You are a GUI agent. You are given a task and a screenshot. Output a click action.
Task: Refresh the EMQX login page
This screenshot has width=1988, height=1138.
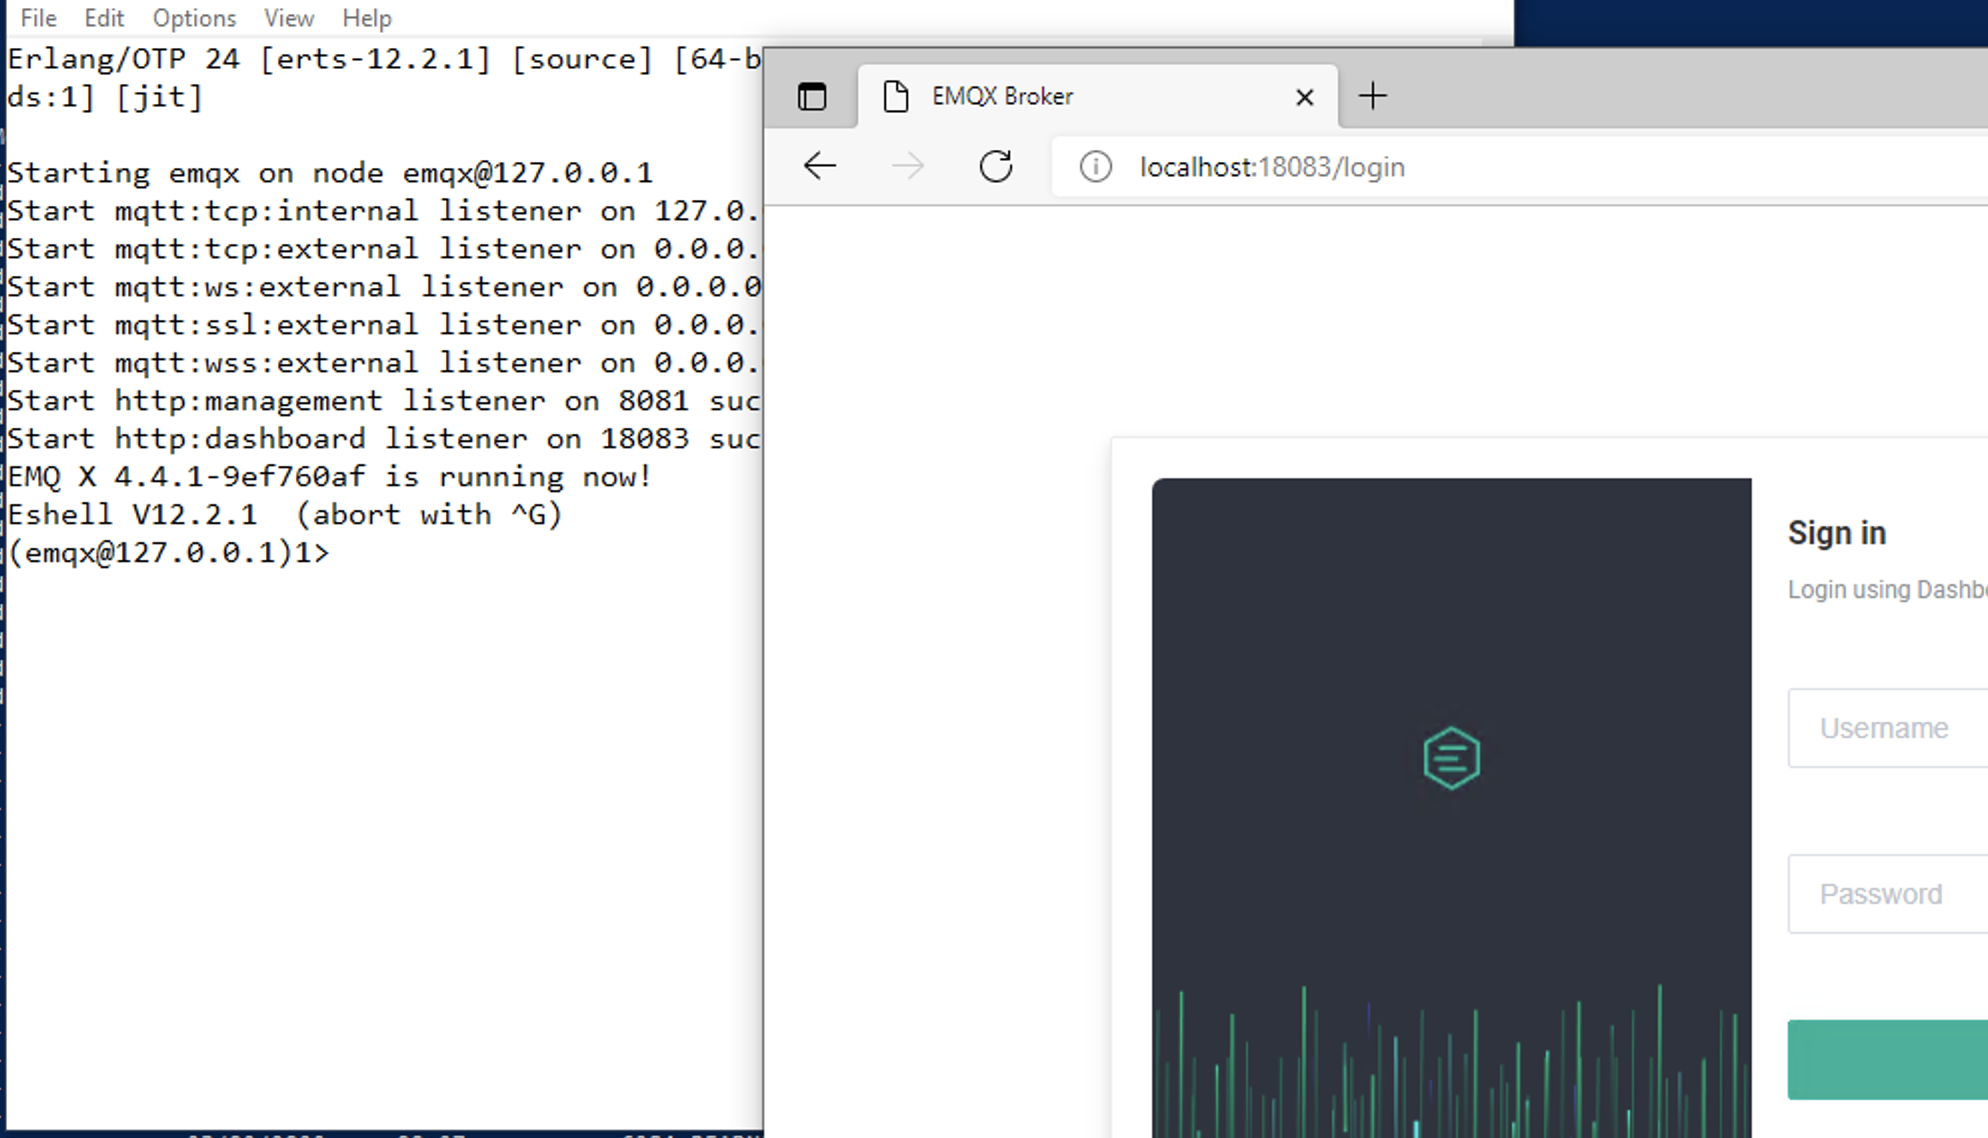(x=996, y=166)
